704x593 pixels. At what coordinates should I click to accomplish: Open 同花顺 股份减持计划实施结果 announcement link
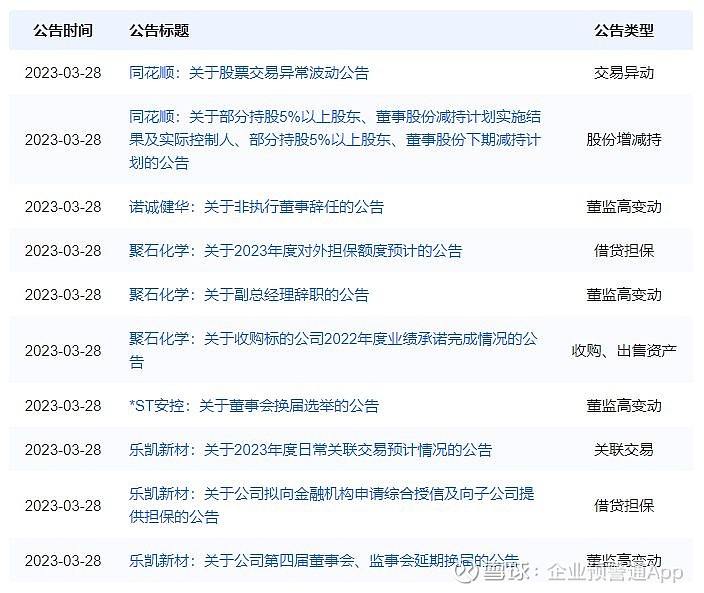(335, 140)
